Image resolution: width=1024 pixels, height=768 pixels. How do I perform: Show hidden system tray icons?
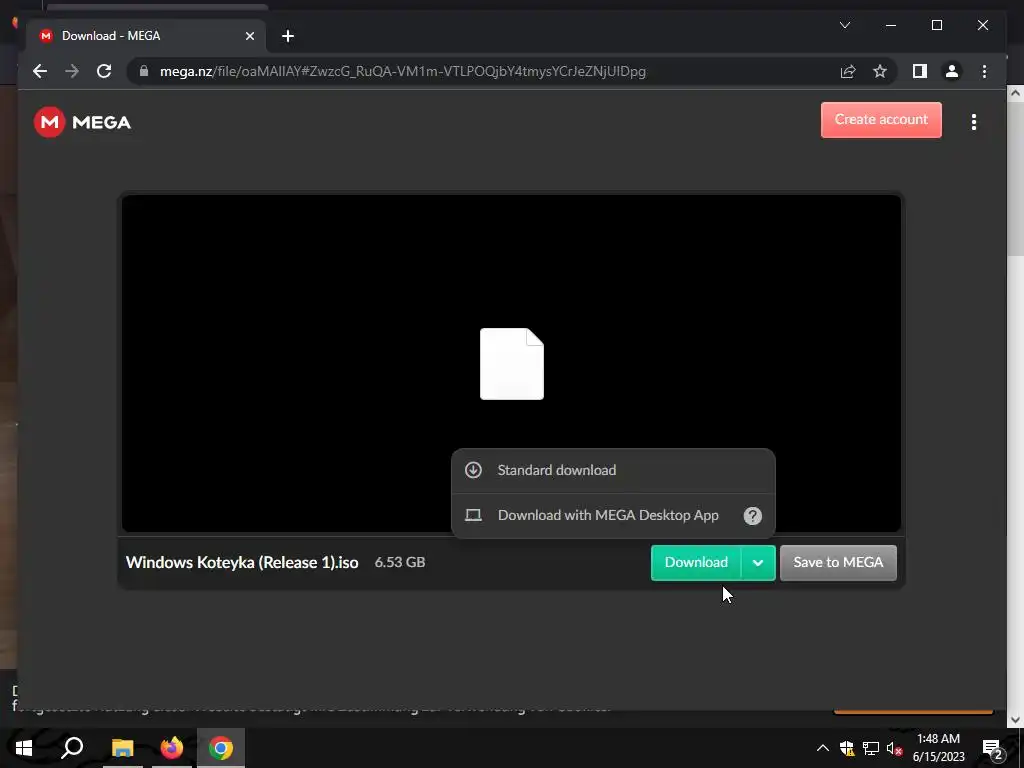822,748
